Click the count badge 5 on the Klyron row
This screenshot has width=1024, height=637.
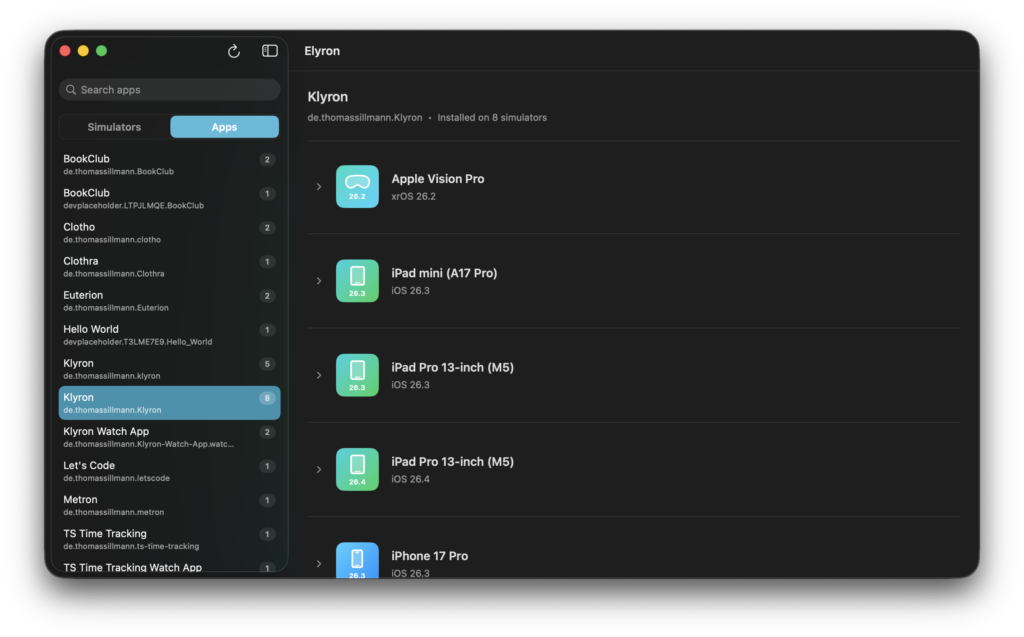click(266, 364)
